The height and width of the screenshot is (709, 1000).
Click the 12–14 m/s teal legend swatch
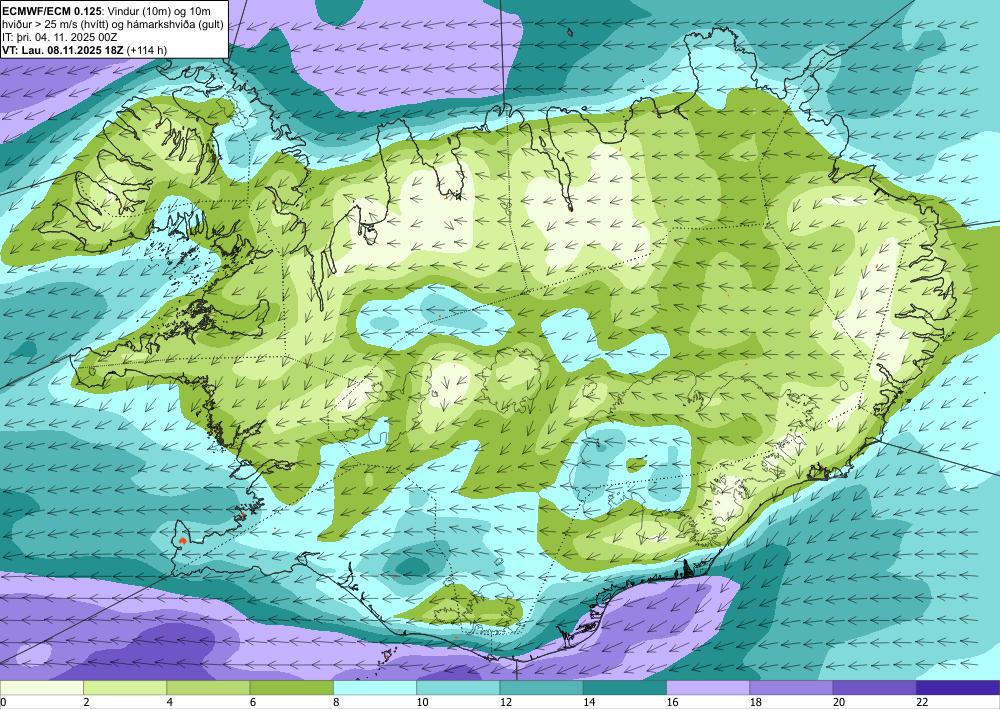[541, 687]
